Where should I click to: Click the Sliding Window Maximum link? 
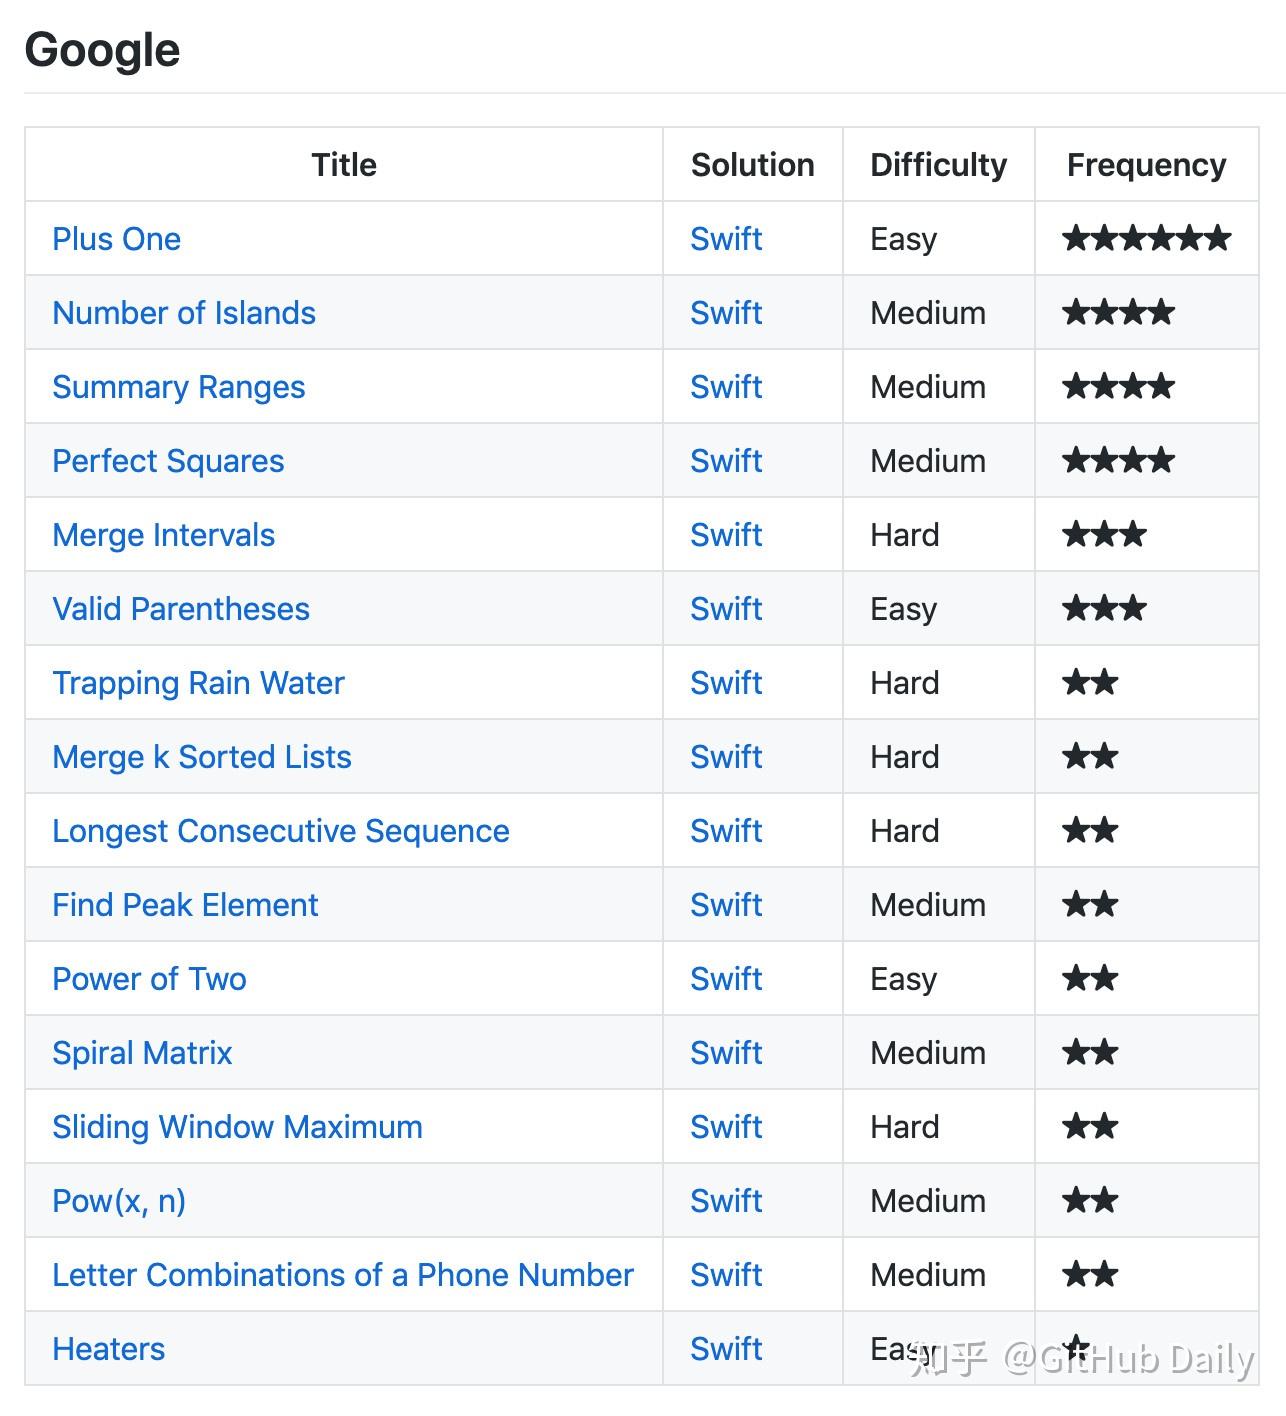click(237, 1127)
